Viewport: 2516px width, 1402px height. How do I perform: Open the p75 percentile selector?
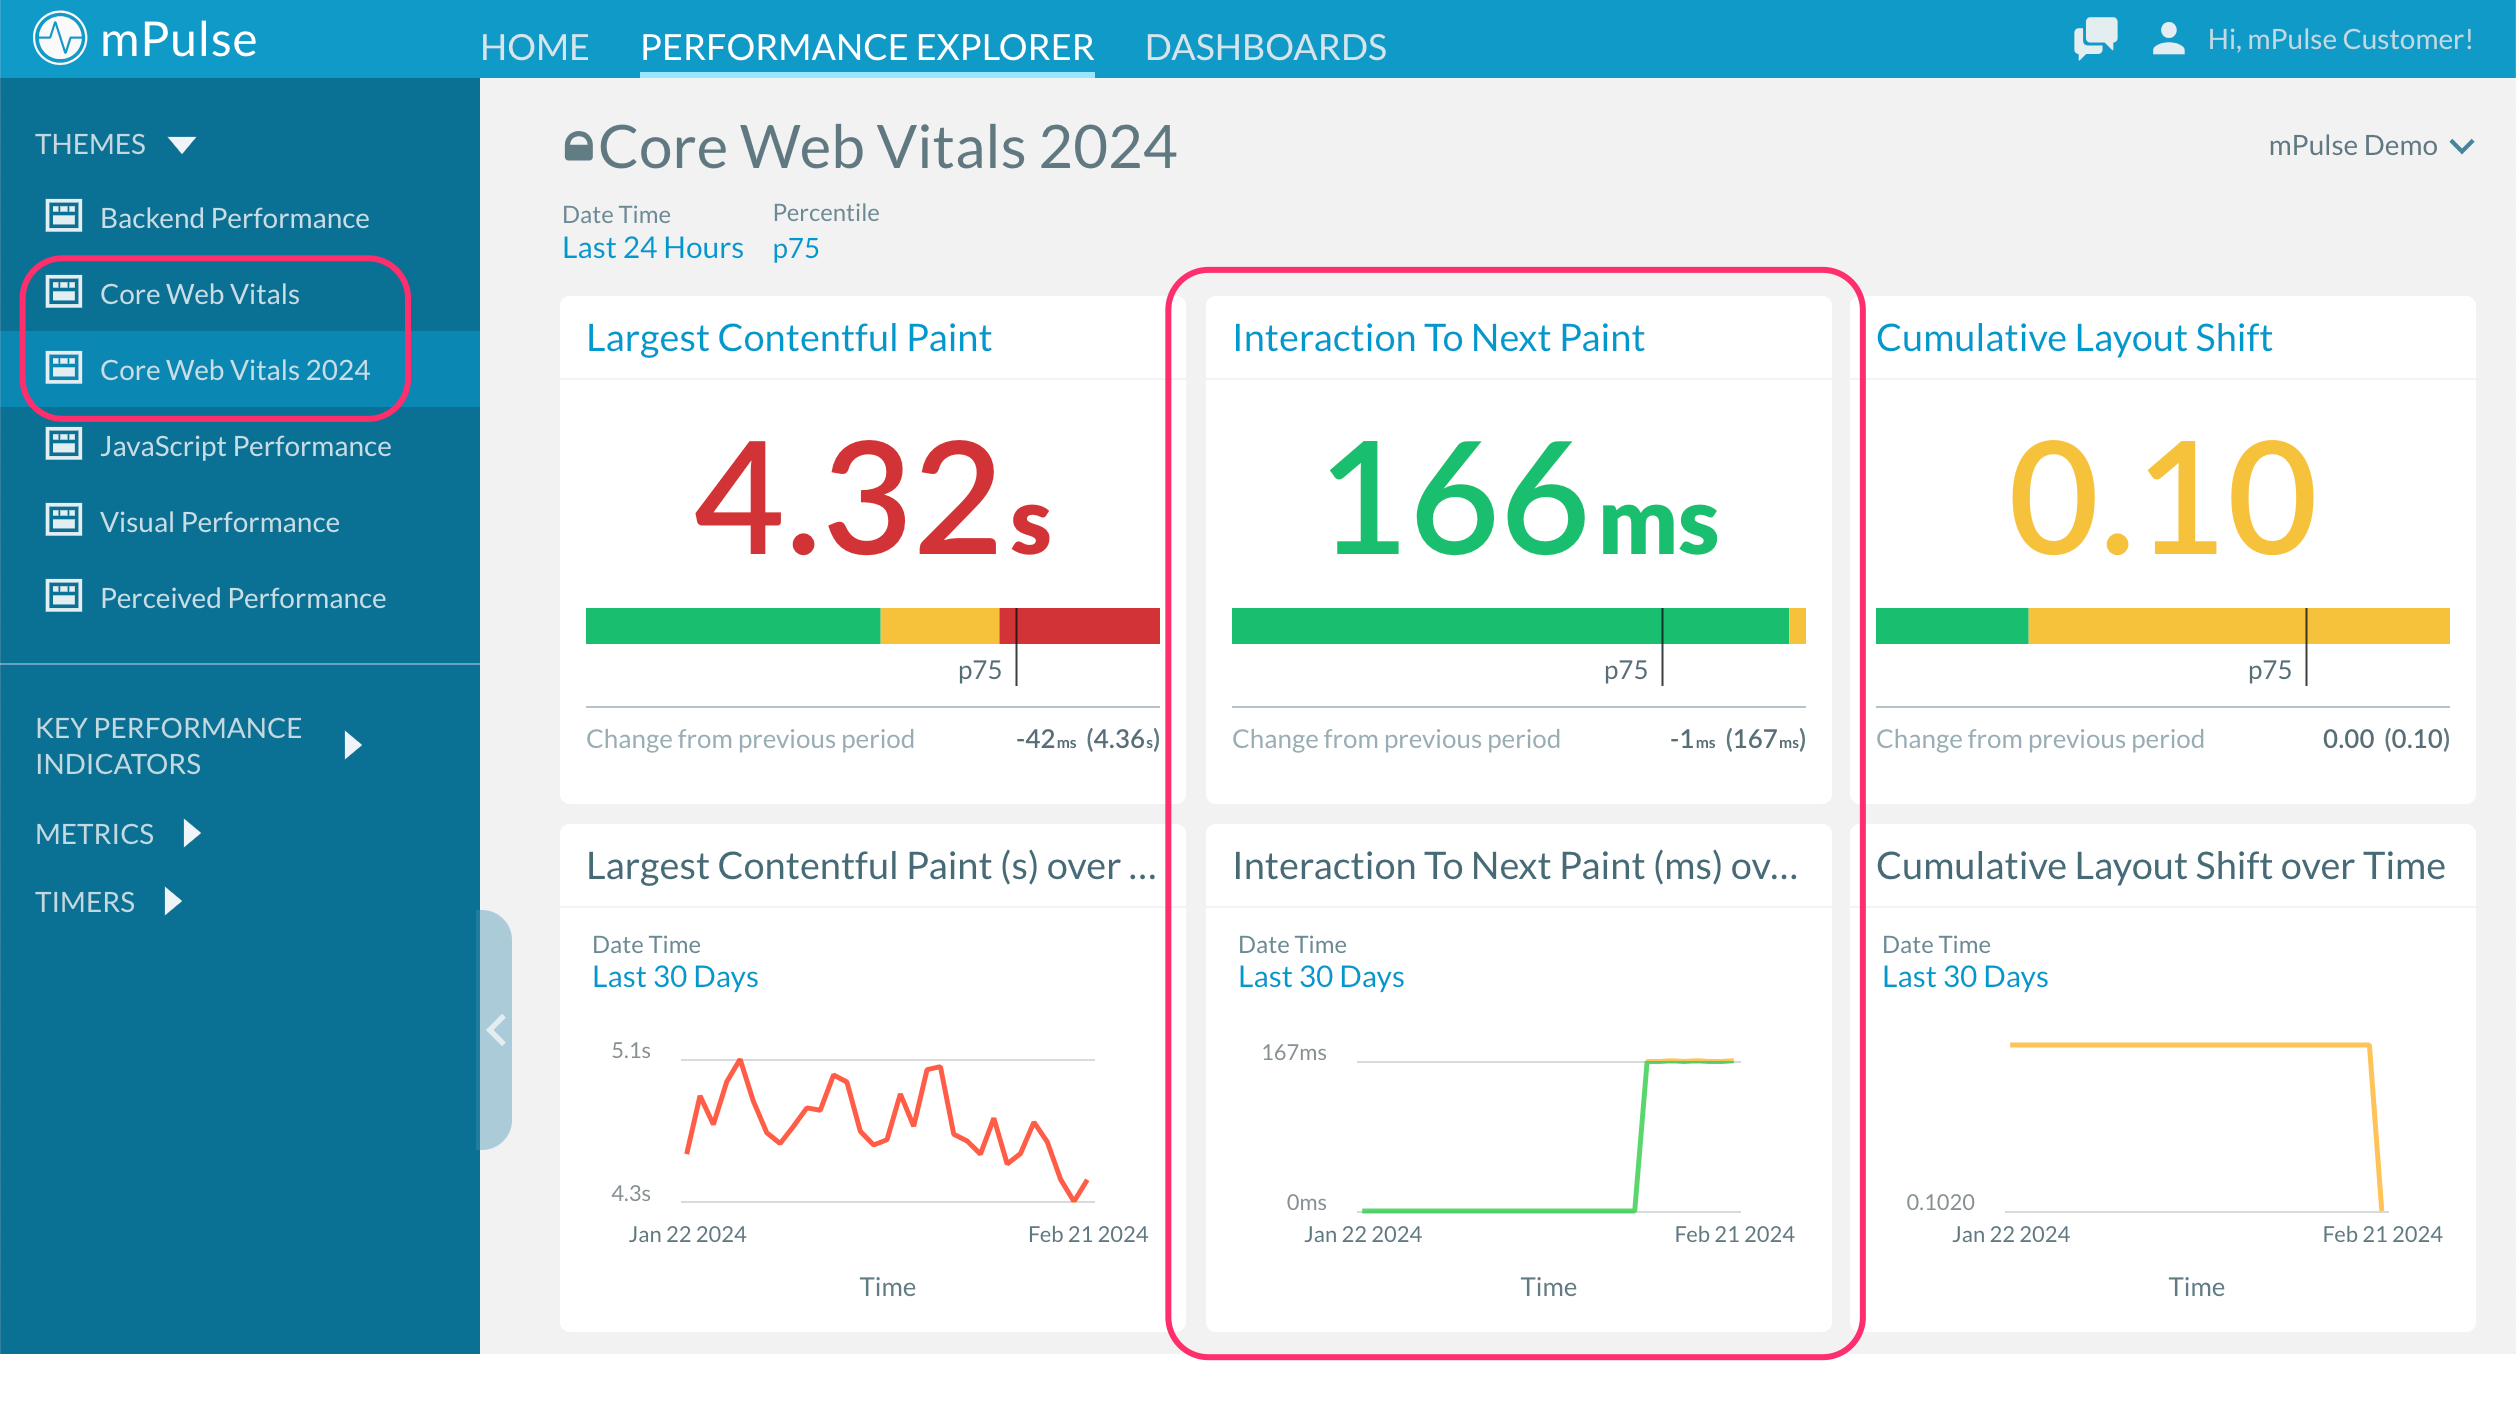click(796, 247)
